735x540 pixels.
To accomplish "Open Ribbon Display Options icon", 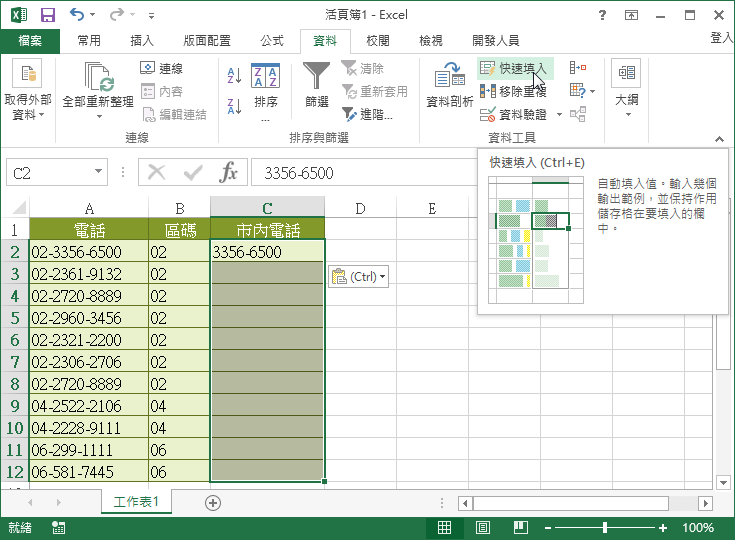I will click(x=631, y=15).
